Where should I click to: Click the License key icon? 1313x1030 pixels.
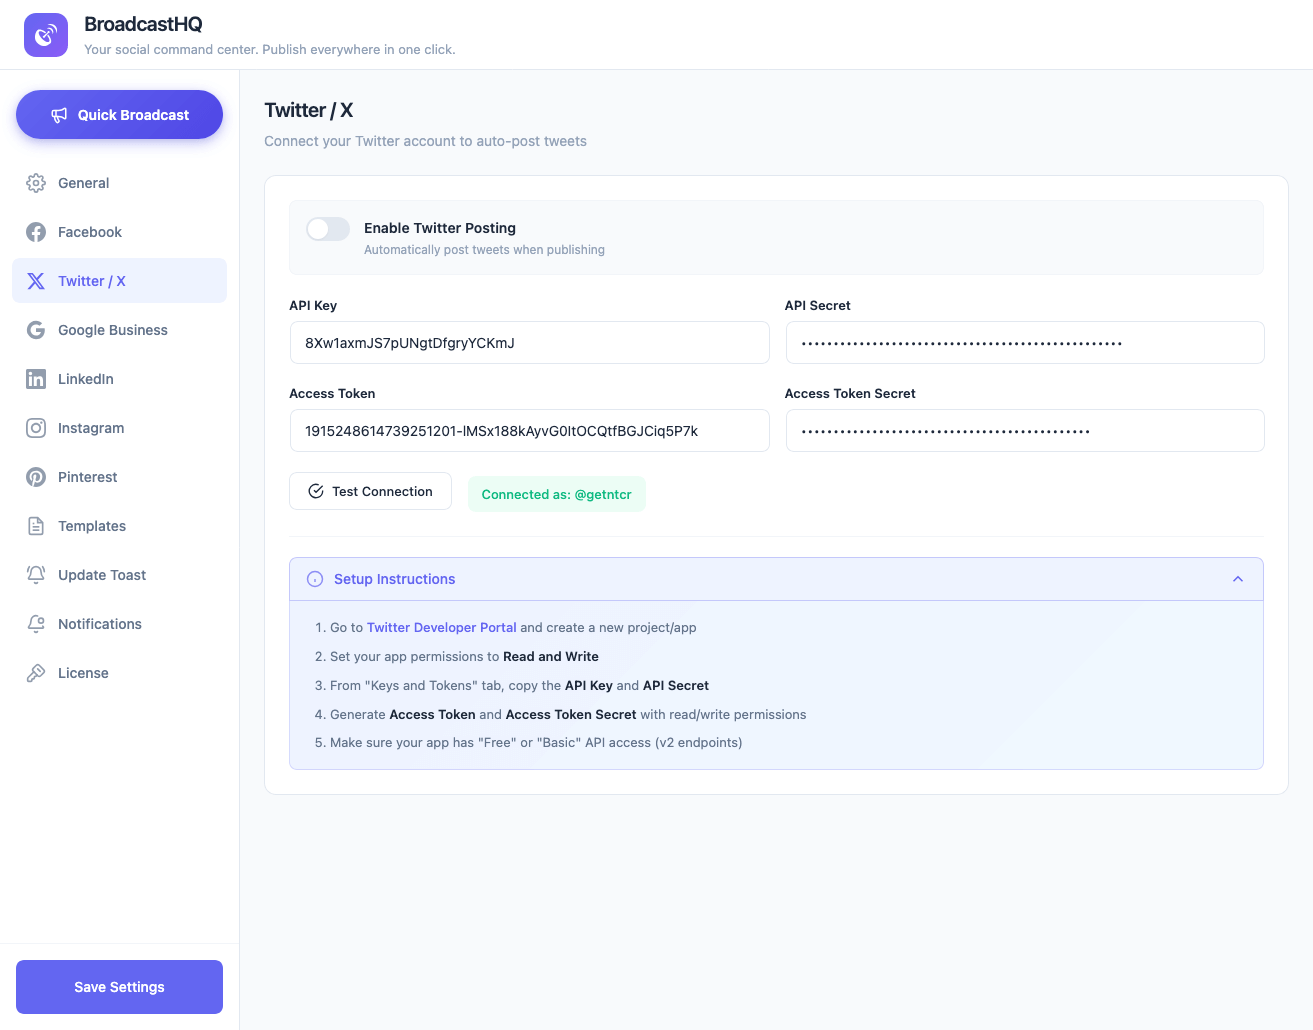(x=36, y=673)
